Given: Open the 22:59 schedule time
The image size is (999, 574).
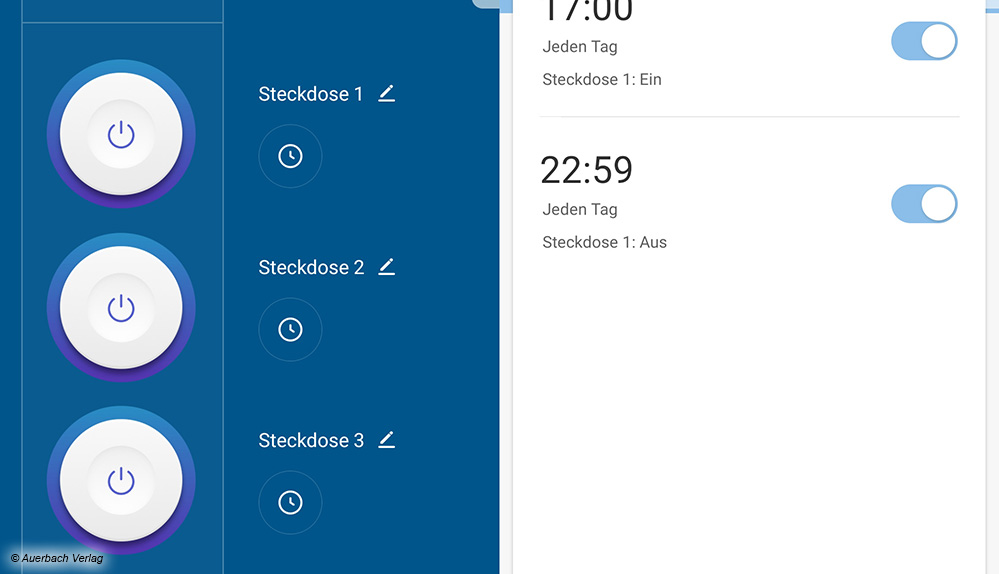Looking at the screenshot, I should tap(587, 170).
